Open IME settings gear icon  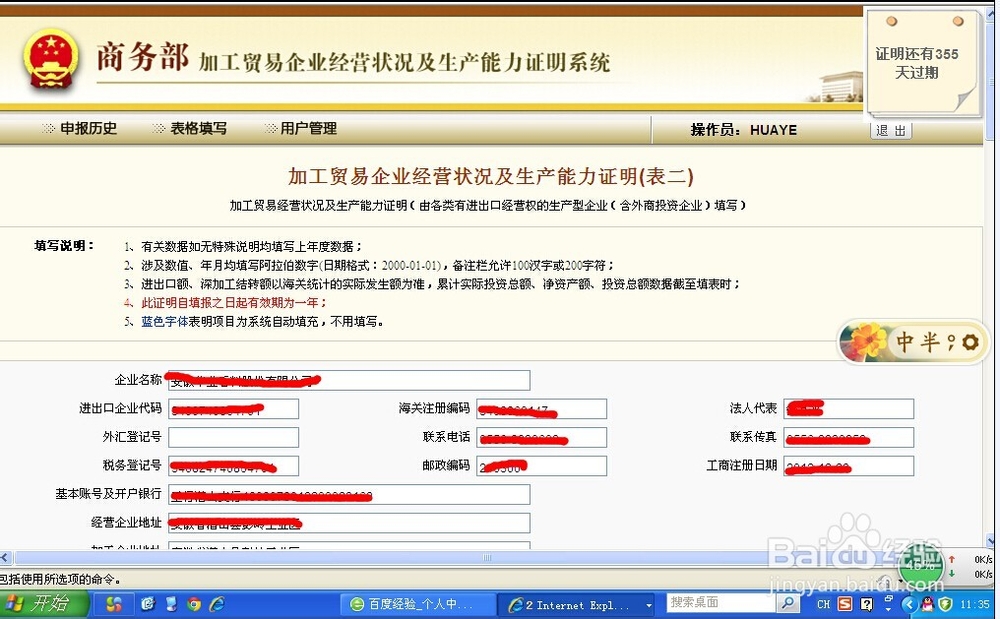pyautogui.click(x=971, y=342)
